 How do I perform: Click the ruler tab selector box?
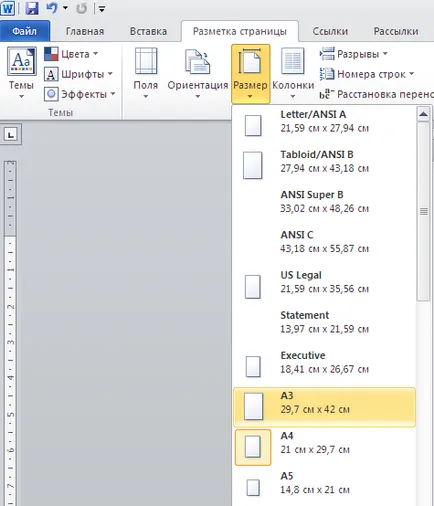point(11,134)
